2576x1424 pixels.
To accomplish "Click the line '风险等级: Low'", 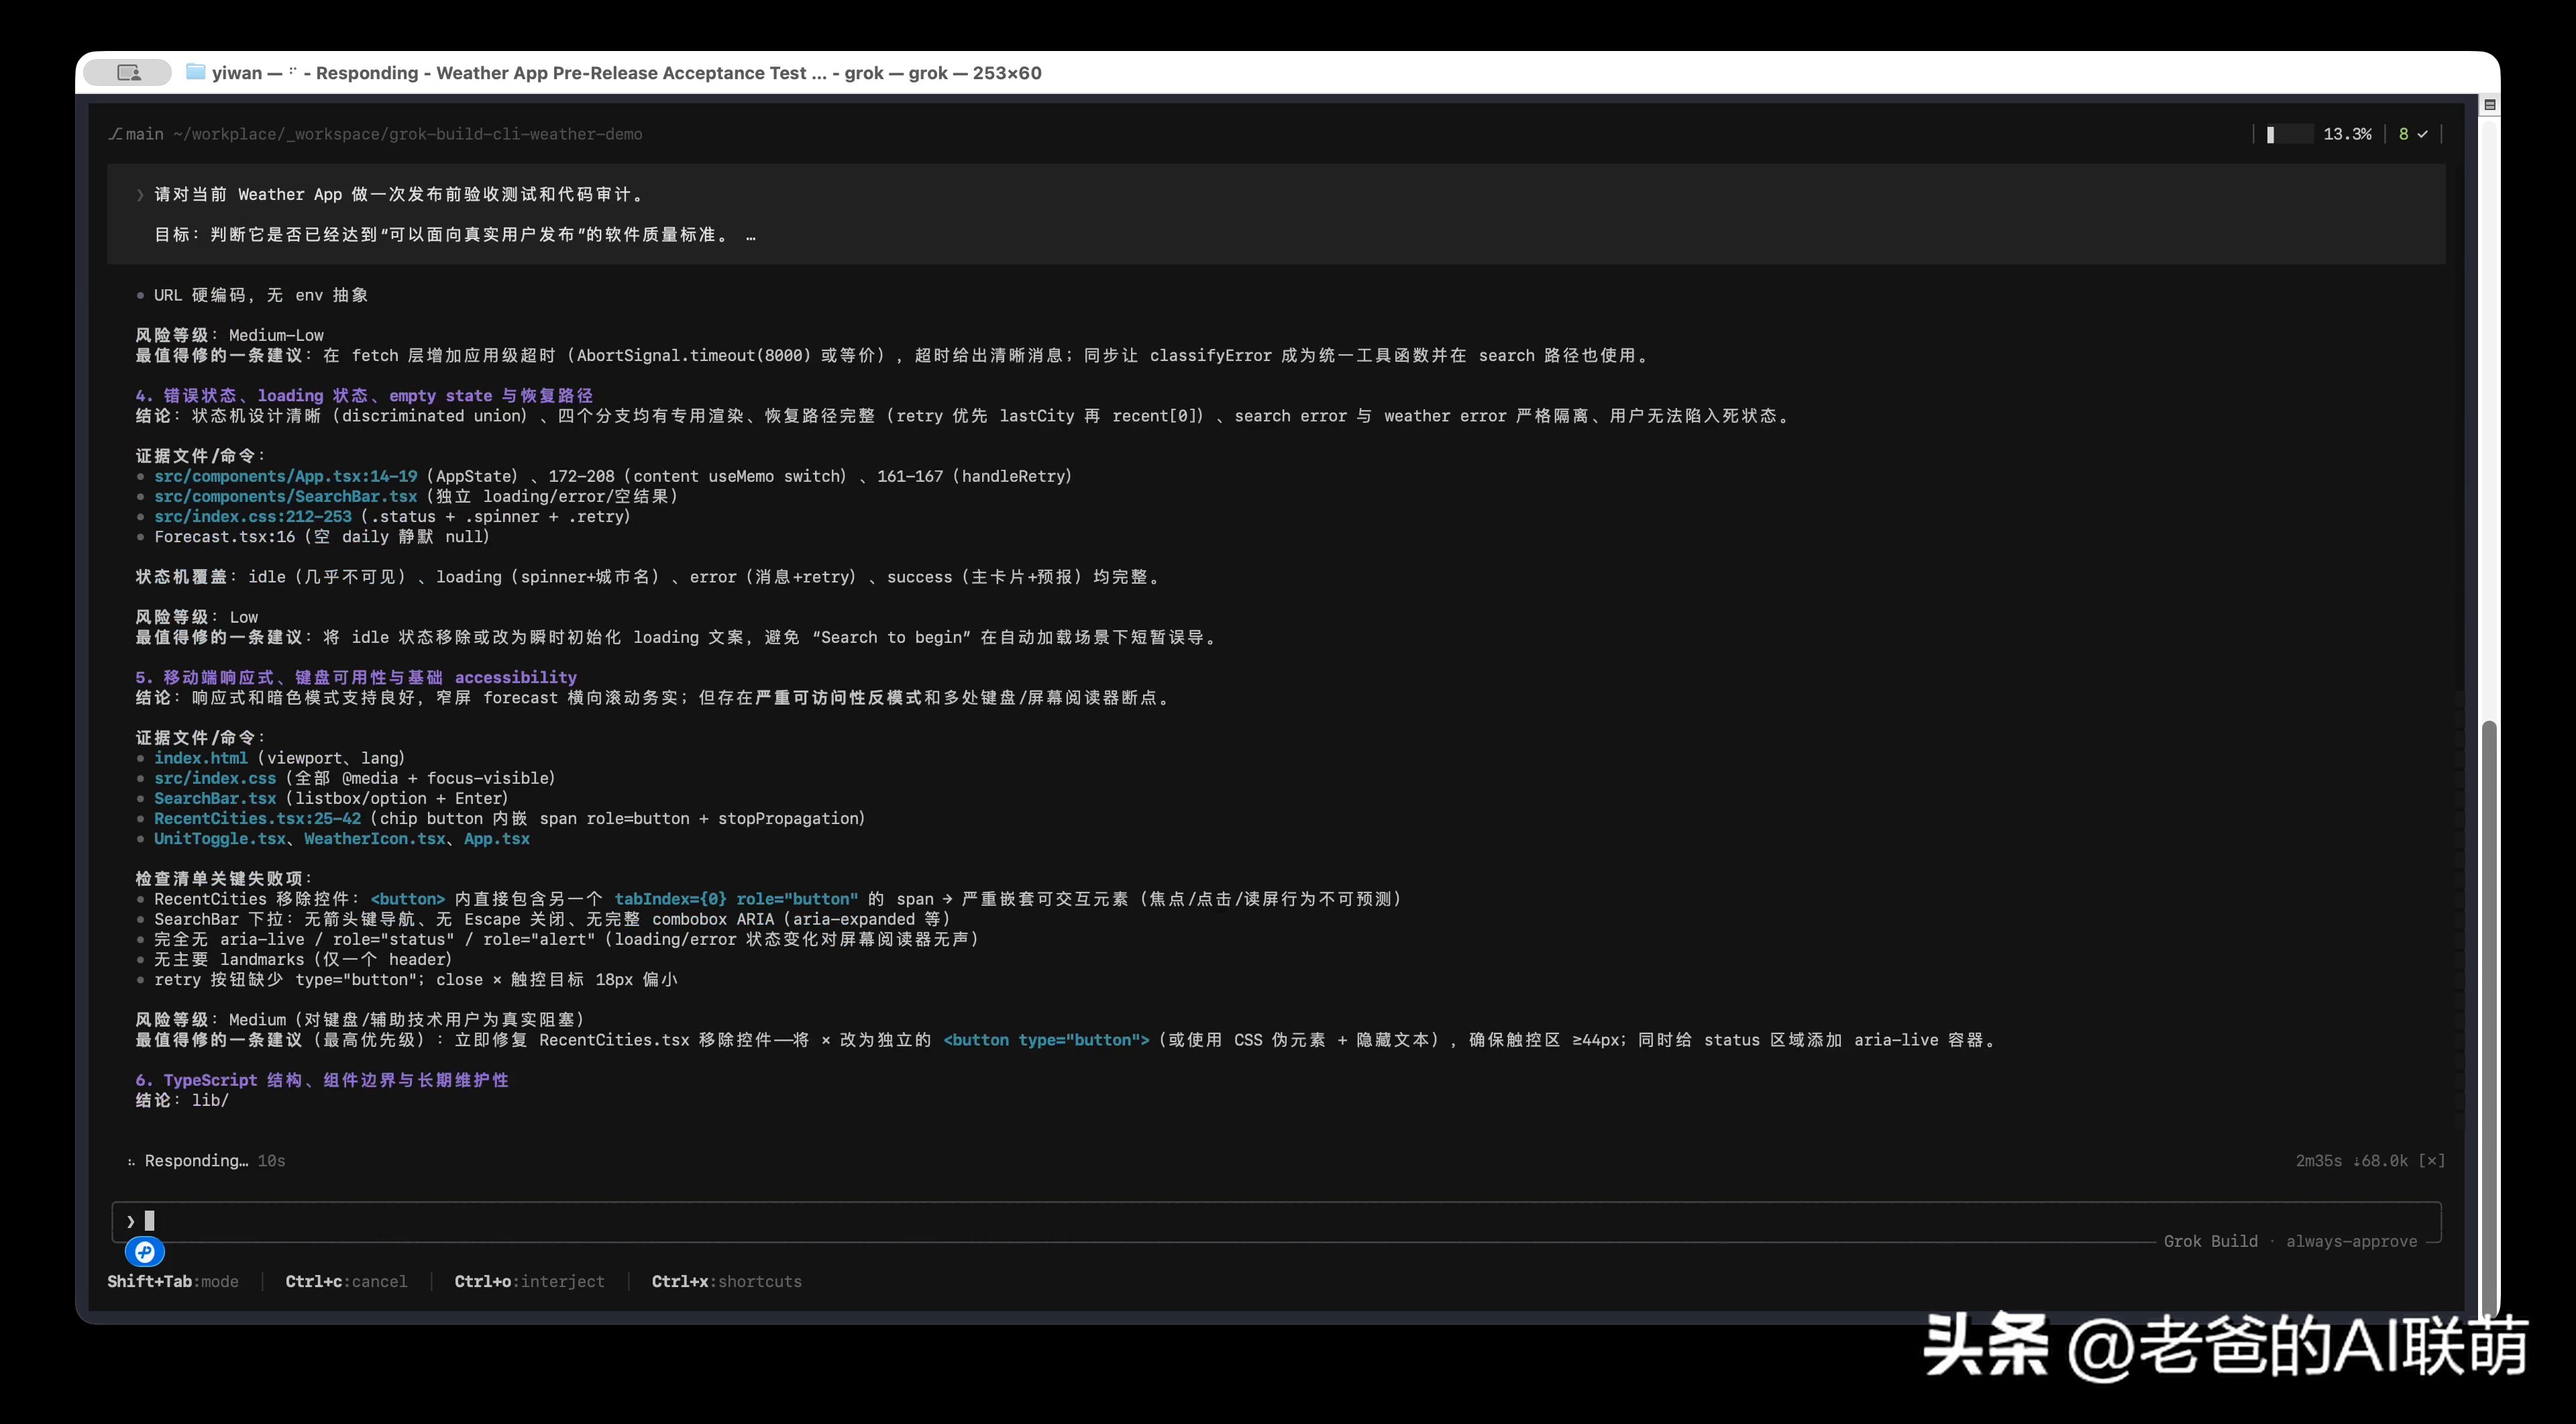I will point(197,617).
